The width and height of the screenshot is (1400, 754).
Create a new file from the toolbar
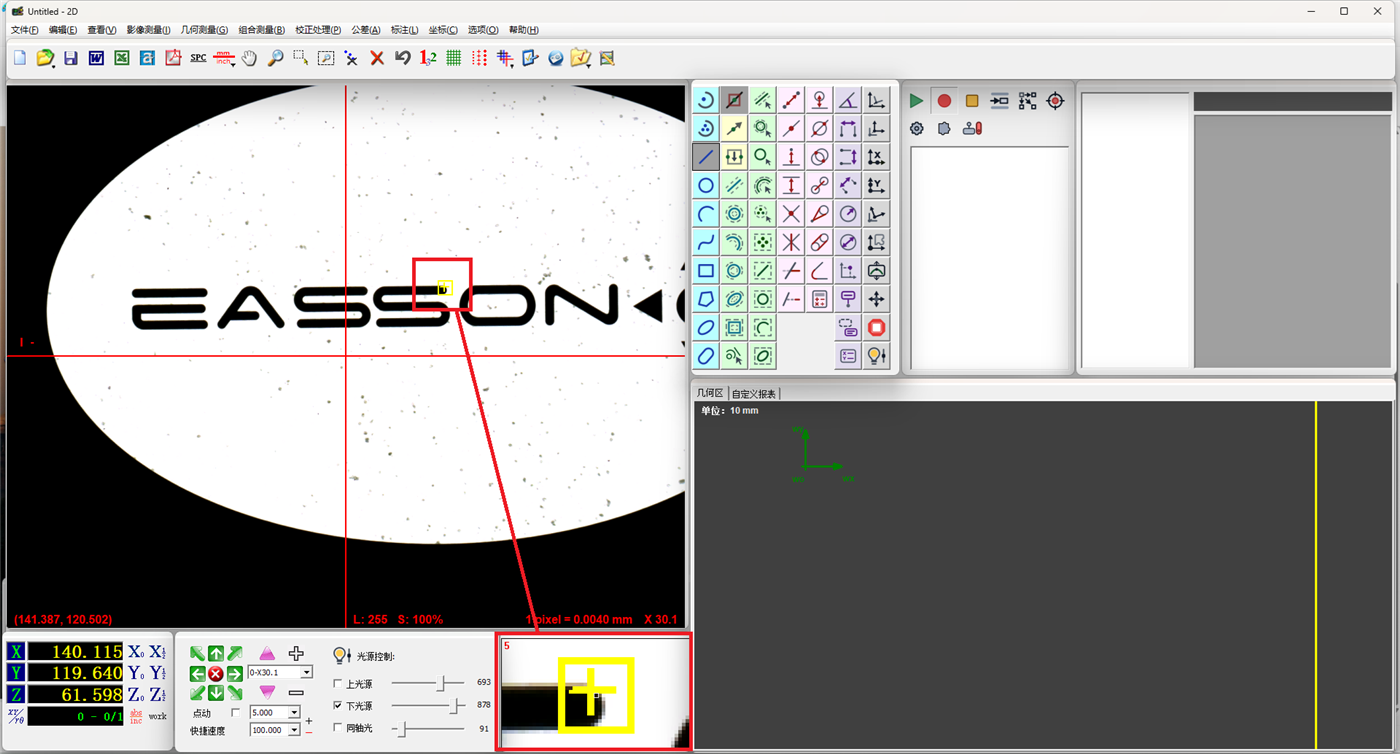coord(20,58)
